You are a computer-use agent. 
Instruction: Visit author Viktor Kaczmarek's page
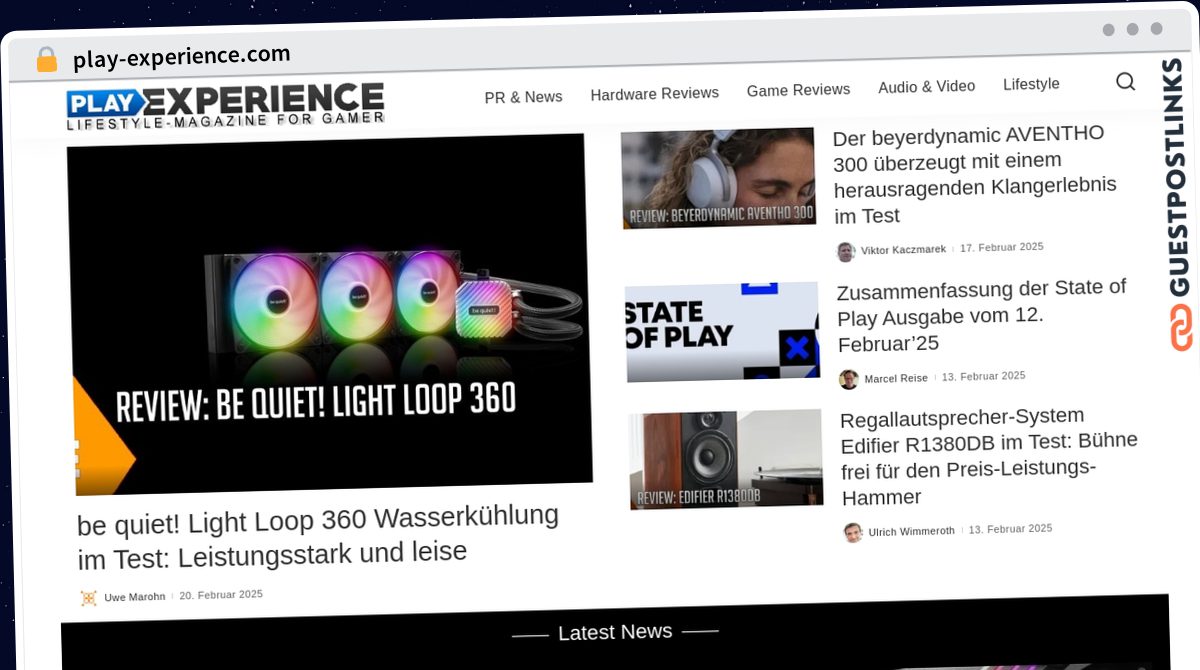point(903,249)
